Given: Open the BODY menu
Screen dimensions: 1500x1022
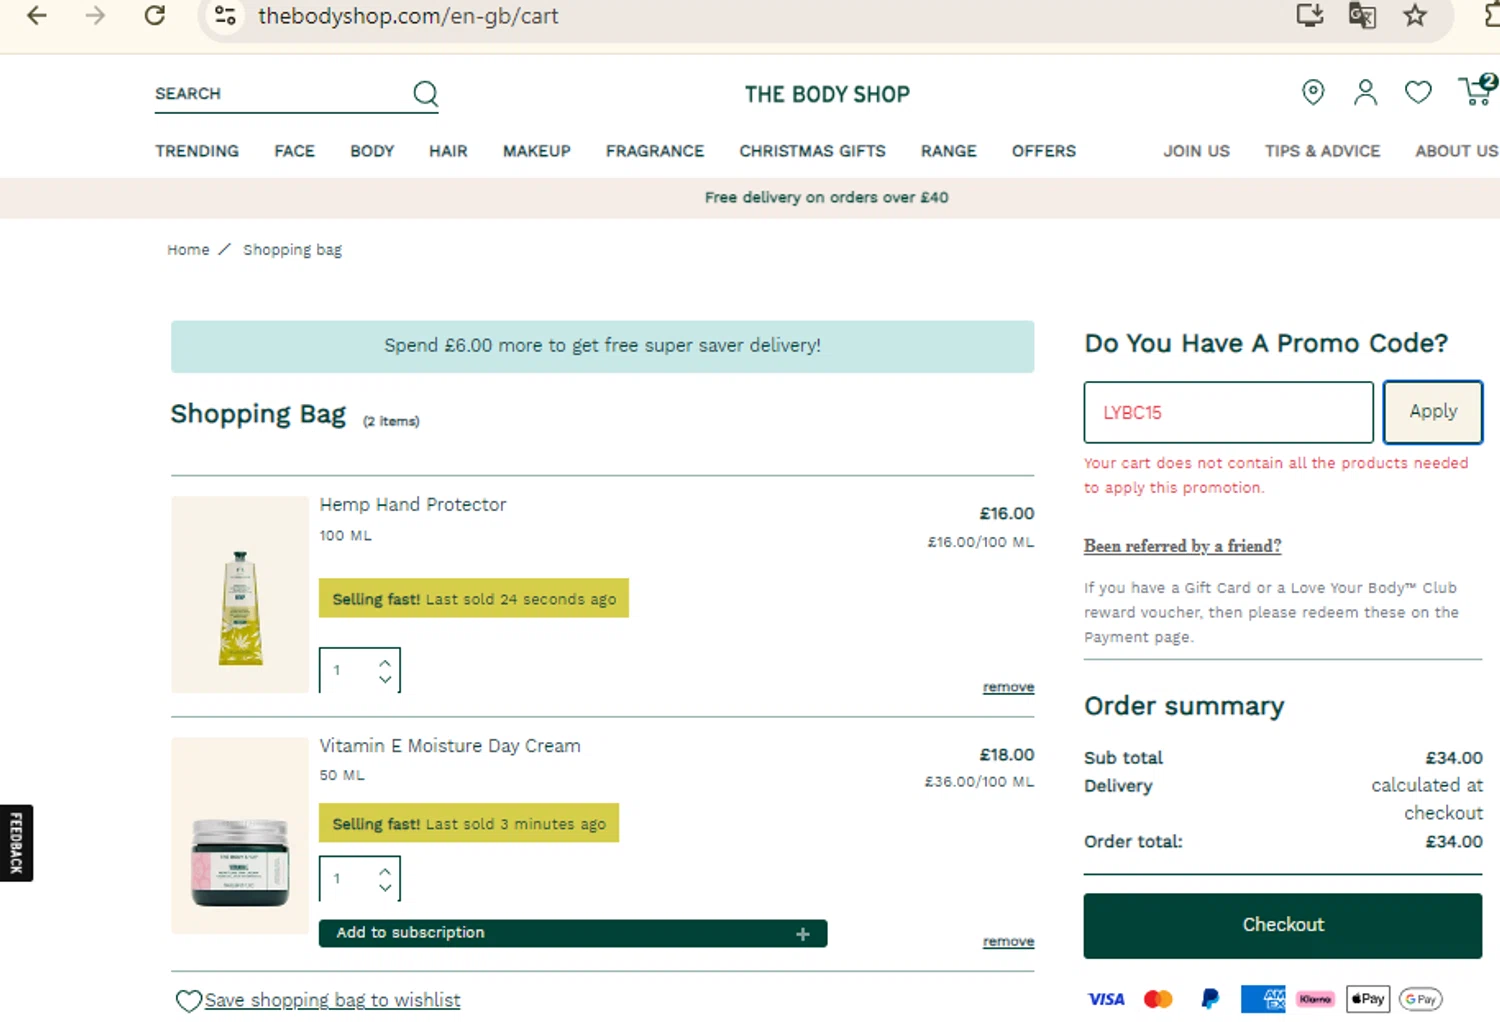Looking at the screenshot, I should click(x=372, y=151).
